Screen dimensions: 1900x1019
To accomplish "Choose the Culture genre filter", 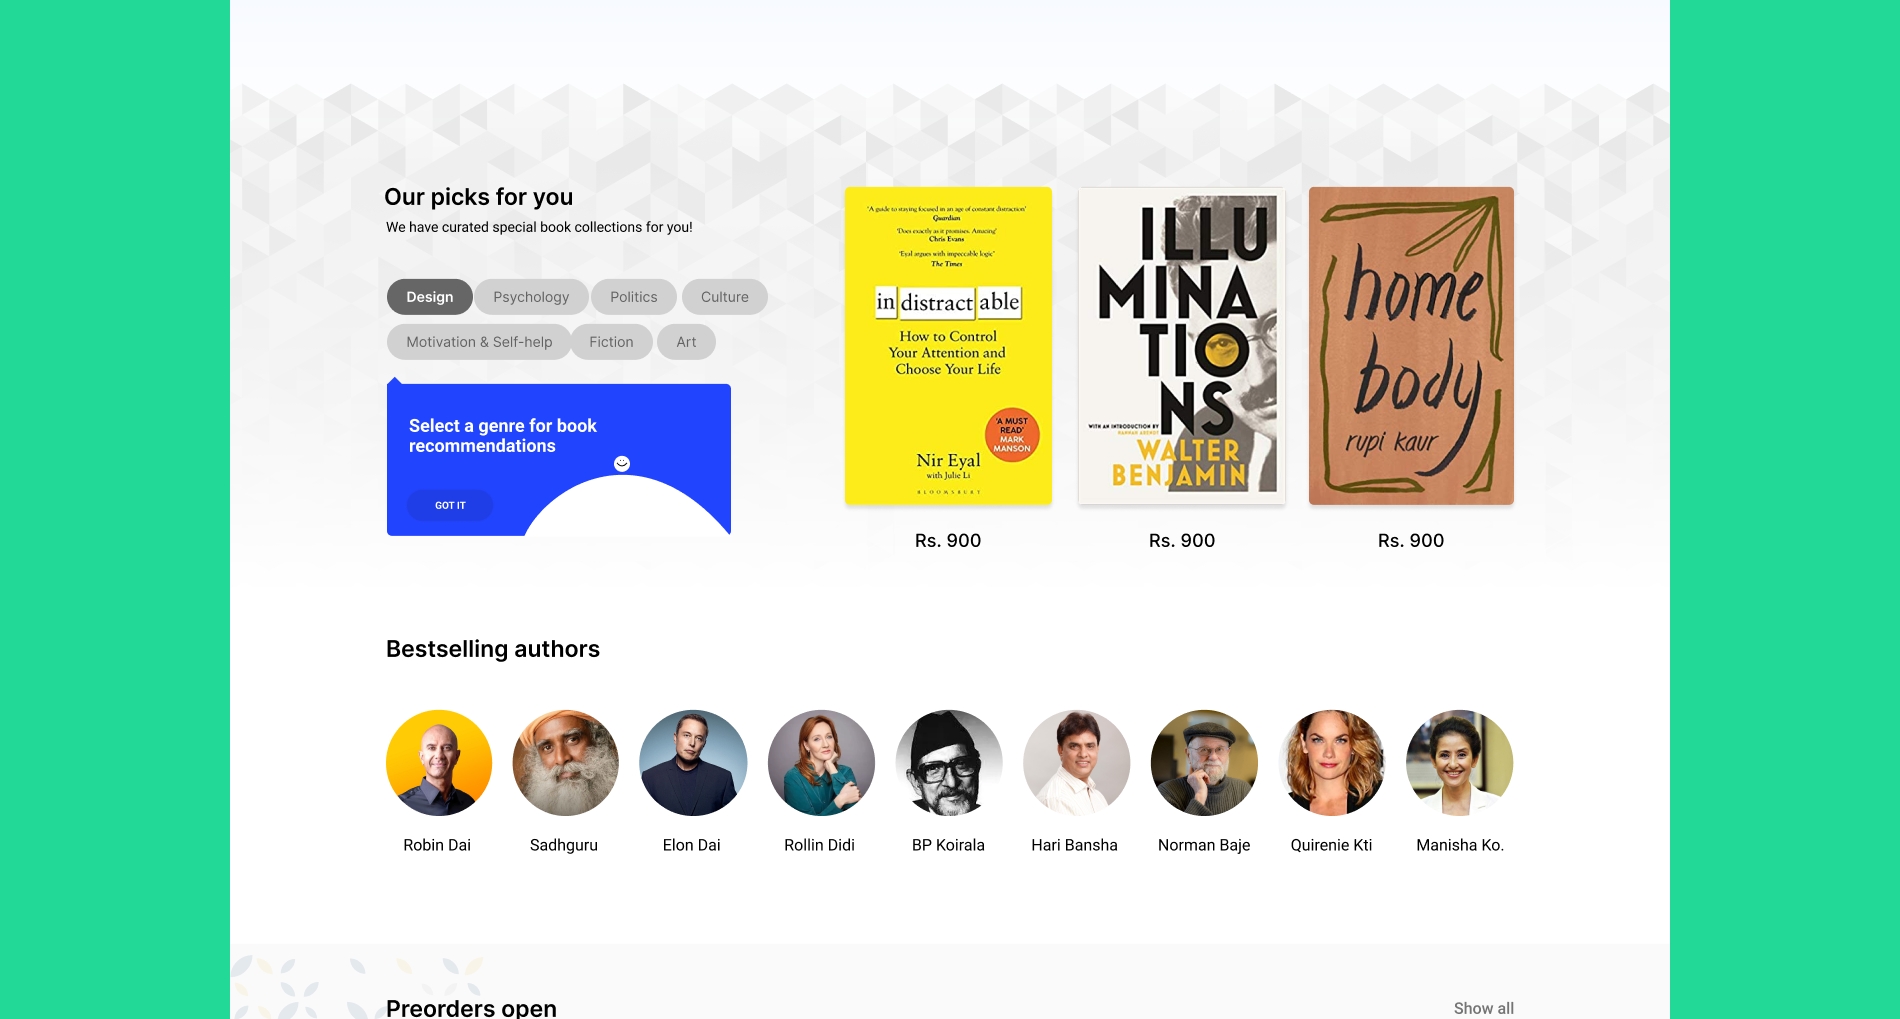I will (x=725, y=297).
